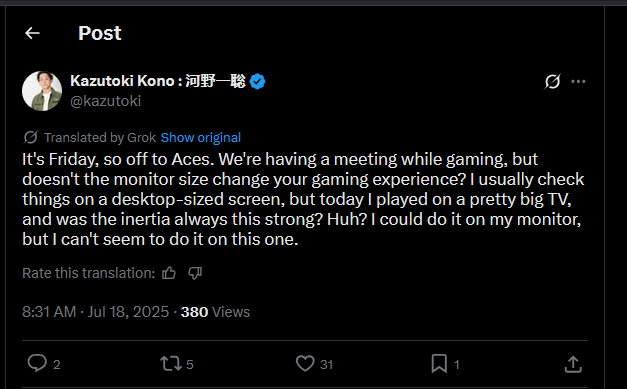View the 380 Views count

point(215,312)
